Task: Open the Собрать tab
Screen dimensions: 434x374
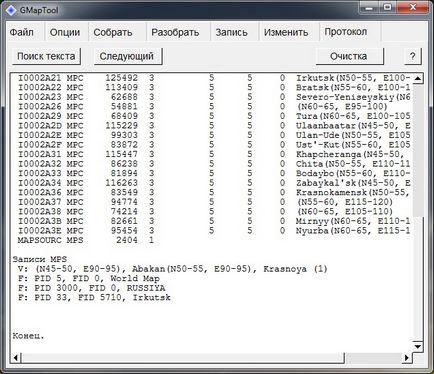Action: coord(113,32)
